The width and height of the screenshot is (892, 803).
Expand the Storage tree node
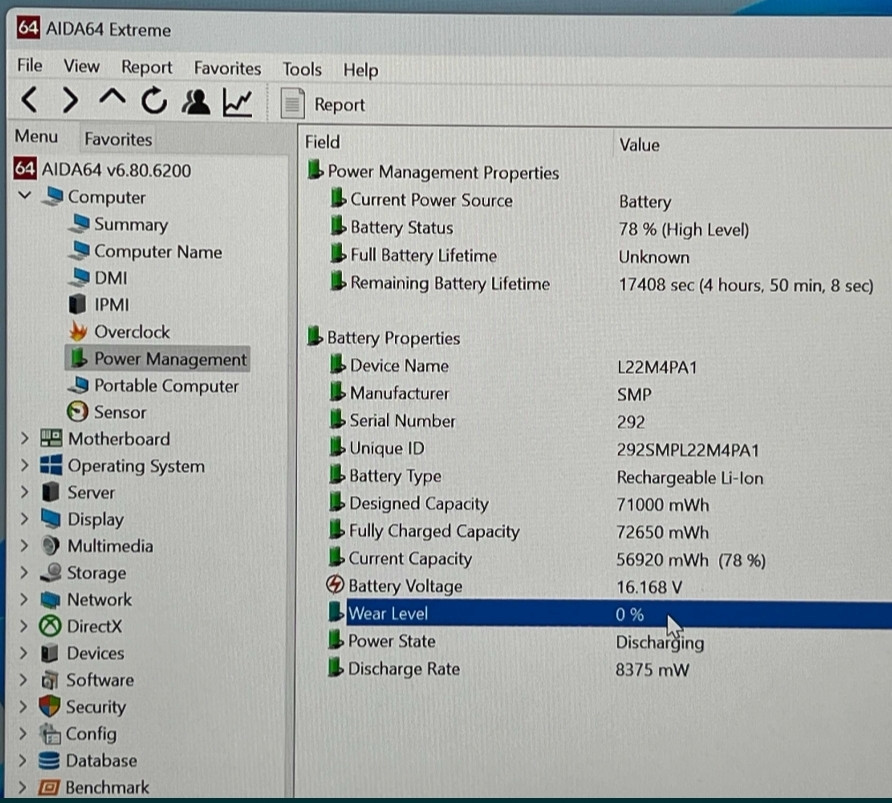point(24,573)
